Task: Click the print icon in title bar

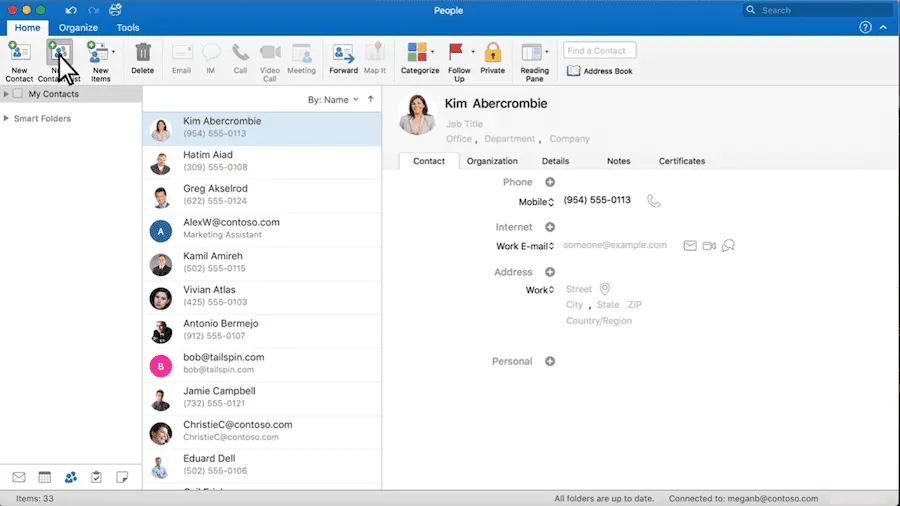Action: (x=115, y=9)
